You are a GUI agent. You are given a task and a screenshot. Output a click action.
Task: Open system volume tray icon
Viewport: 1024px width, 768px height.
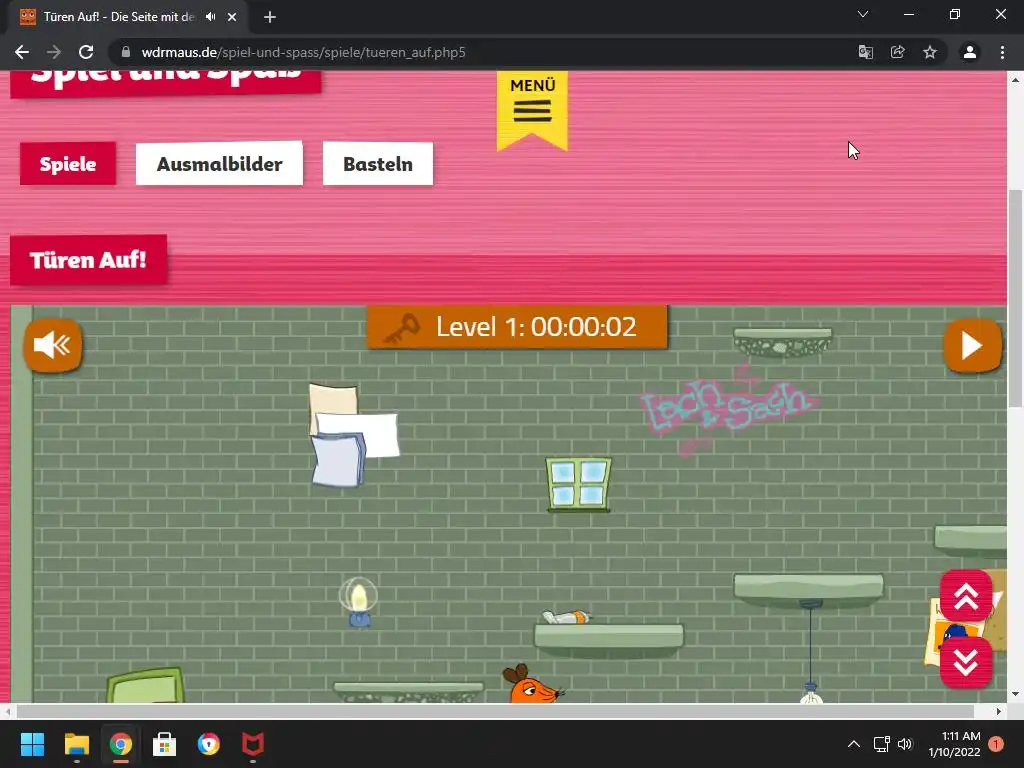pos(905,744)
